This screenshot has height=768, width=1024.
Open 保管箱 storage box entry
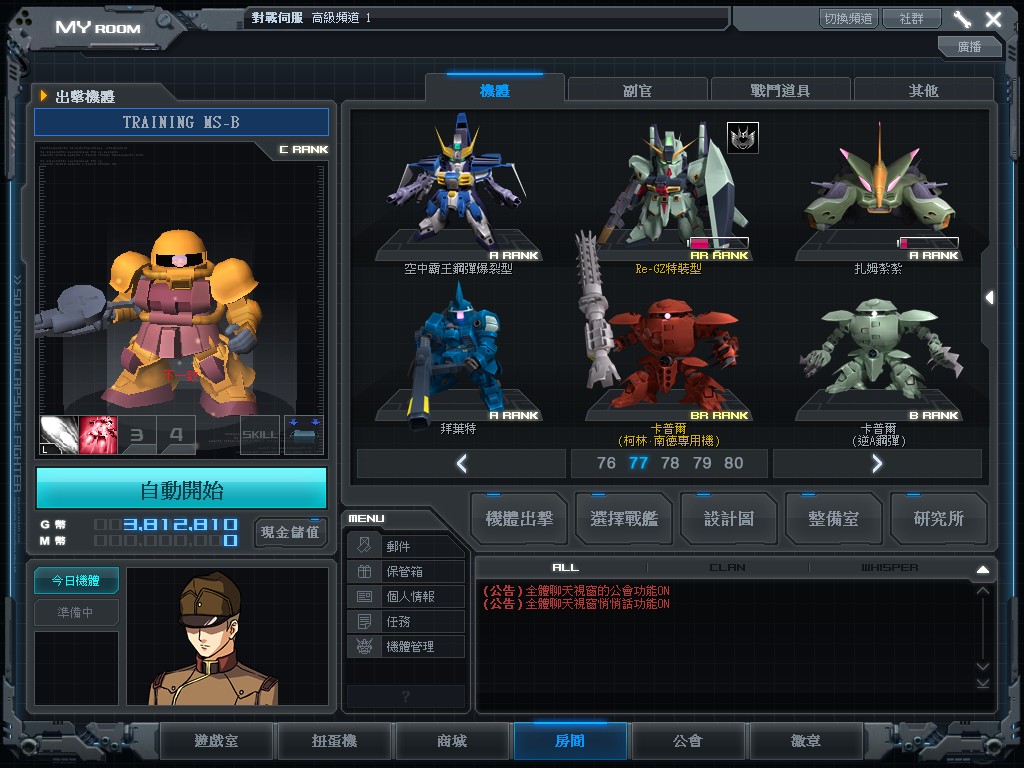click(406, 571)
